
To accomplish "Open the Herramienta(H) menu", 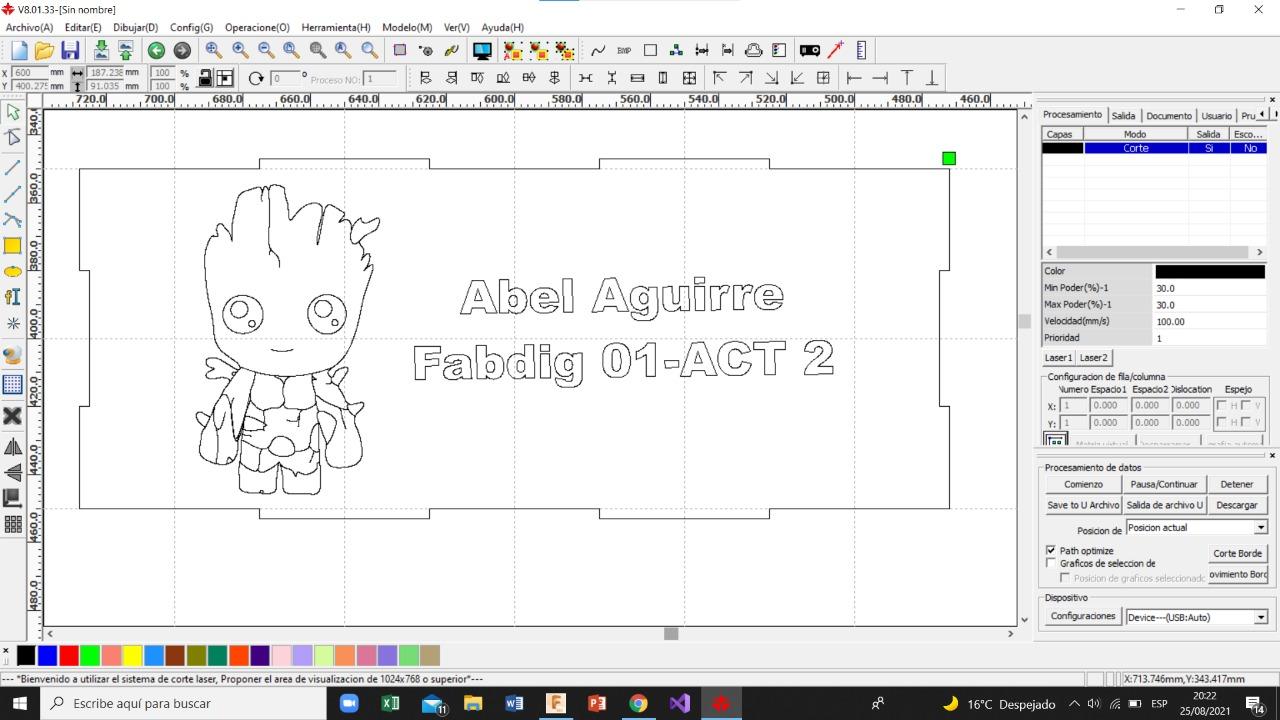I will [336, 27].
